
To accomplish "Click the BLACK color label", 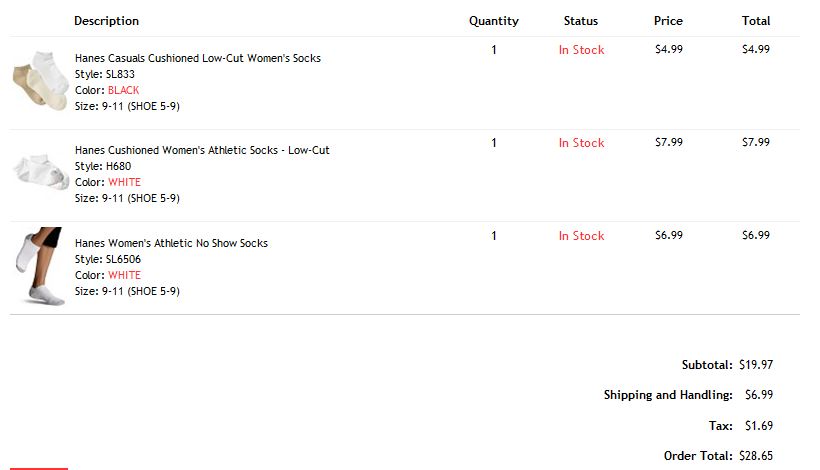I will pyautogui.click(x=123, y=90).
